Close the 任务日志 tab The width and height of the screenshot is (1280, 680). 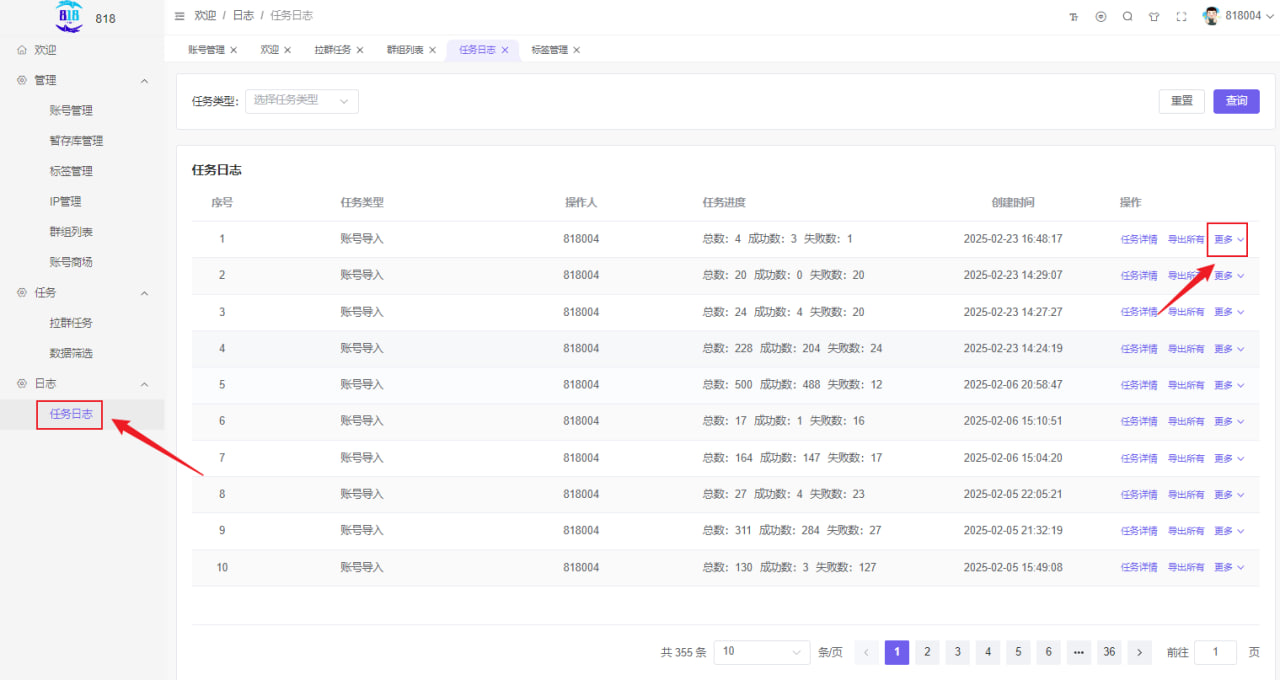coord(505,50)
